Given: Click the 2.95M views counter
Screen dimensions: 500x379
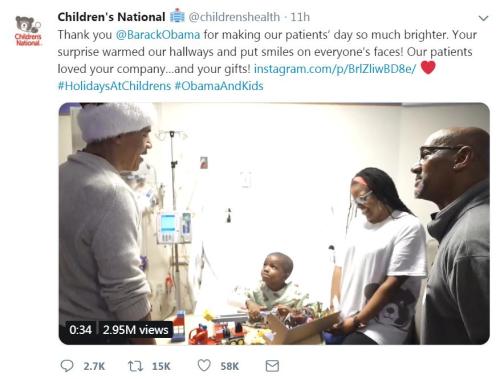Looking at the screenshot, I should [x=135, y=330].
